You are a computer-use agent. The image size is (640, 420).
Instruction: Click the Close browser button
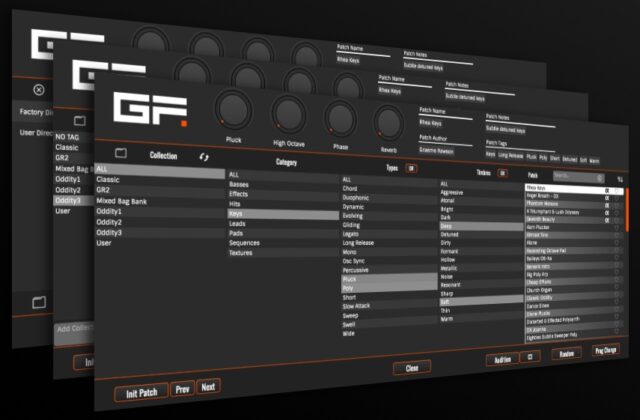pos(412,368)
